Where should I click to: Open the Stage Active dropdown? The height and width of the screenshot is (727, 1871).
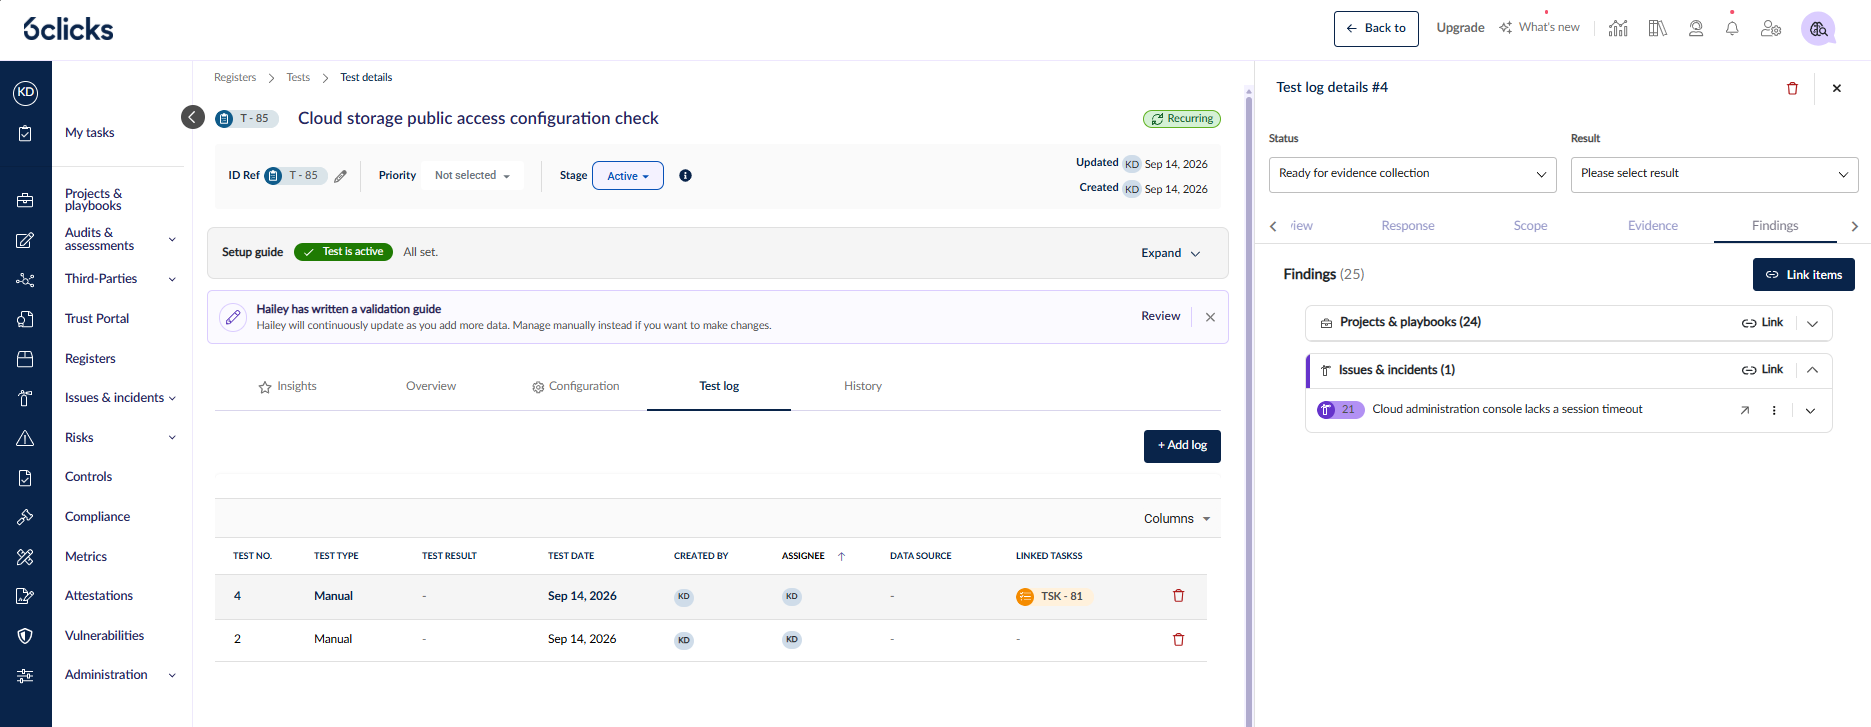coord(628,176)
